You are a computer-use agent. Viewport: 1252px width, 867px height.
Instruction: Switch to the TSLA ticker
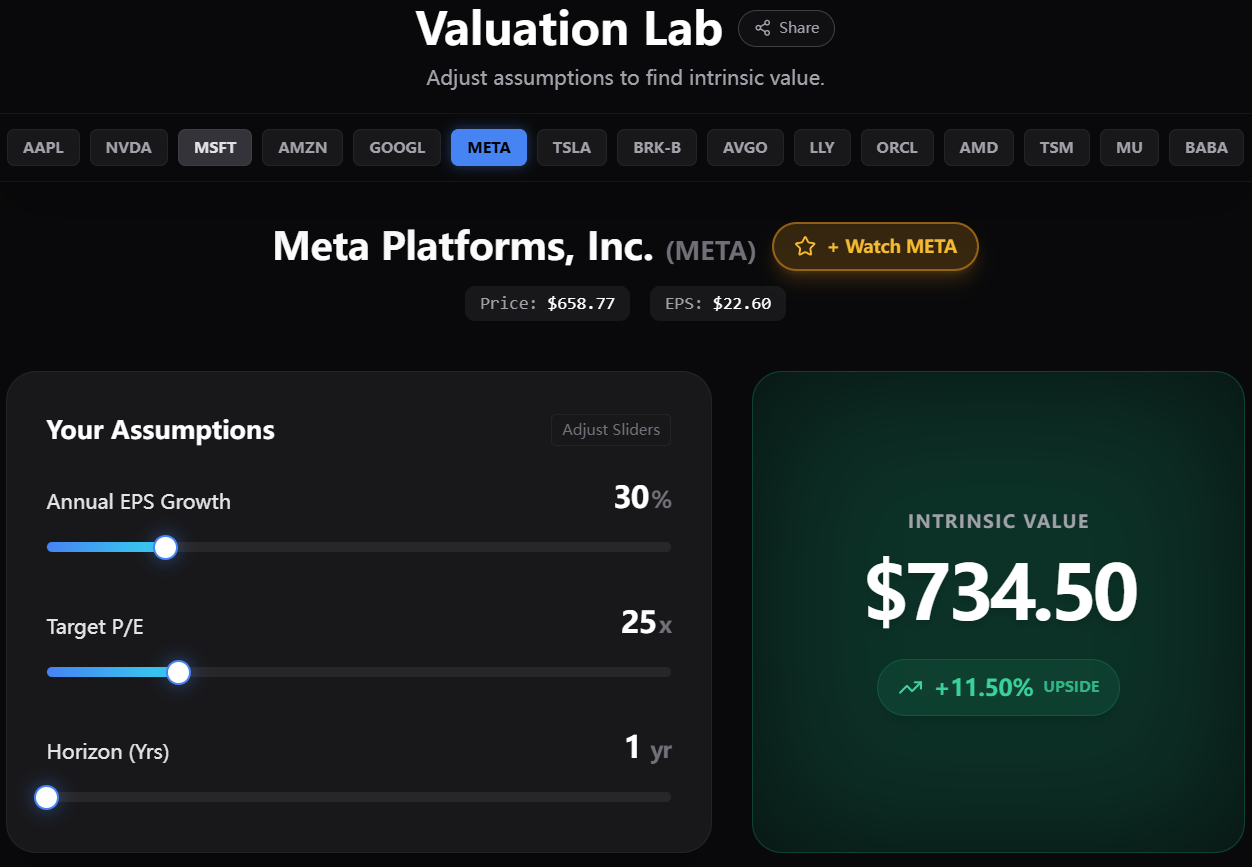(572, 148)
